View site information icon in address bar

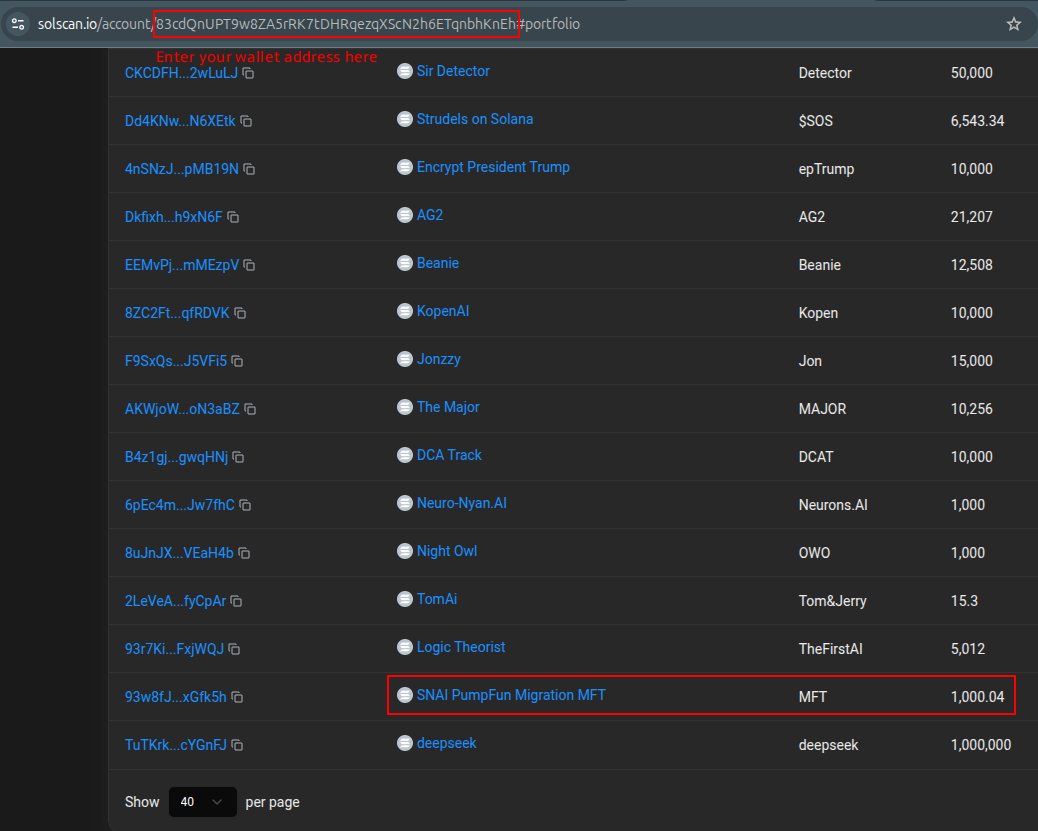(x=18, y=24)
